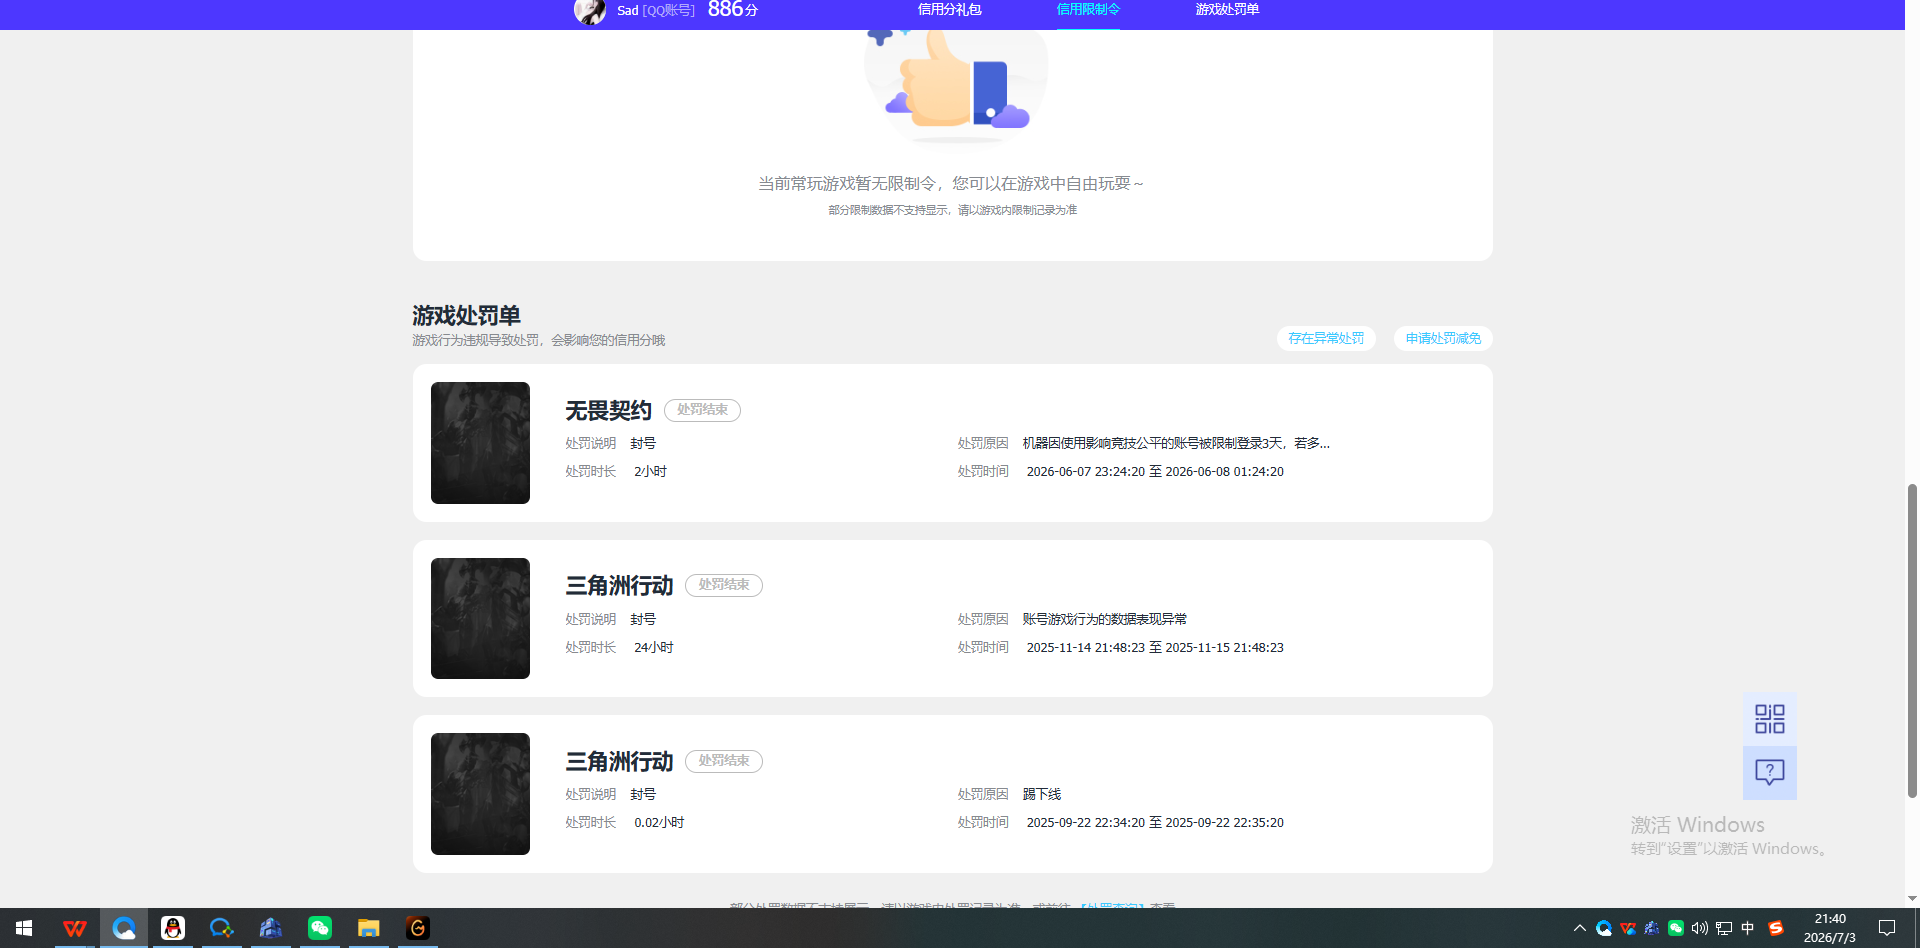Open the orange G app in taskbar
Image resolution: width=1920 pixels, height=948 pixels.
click(x=417, y=928)
